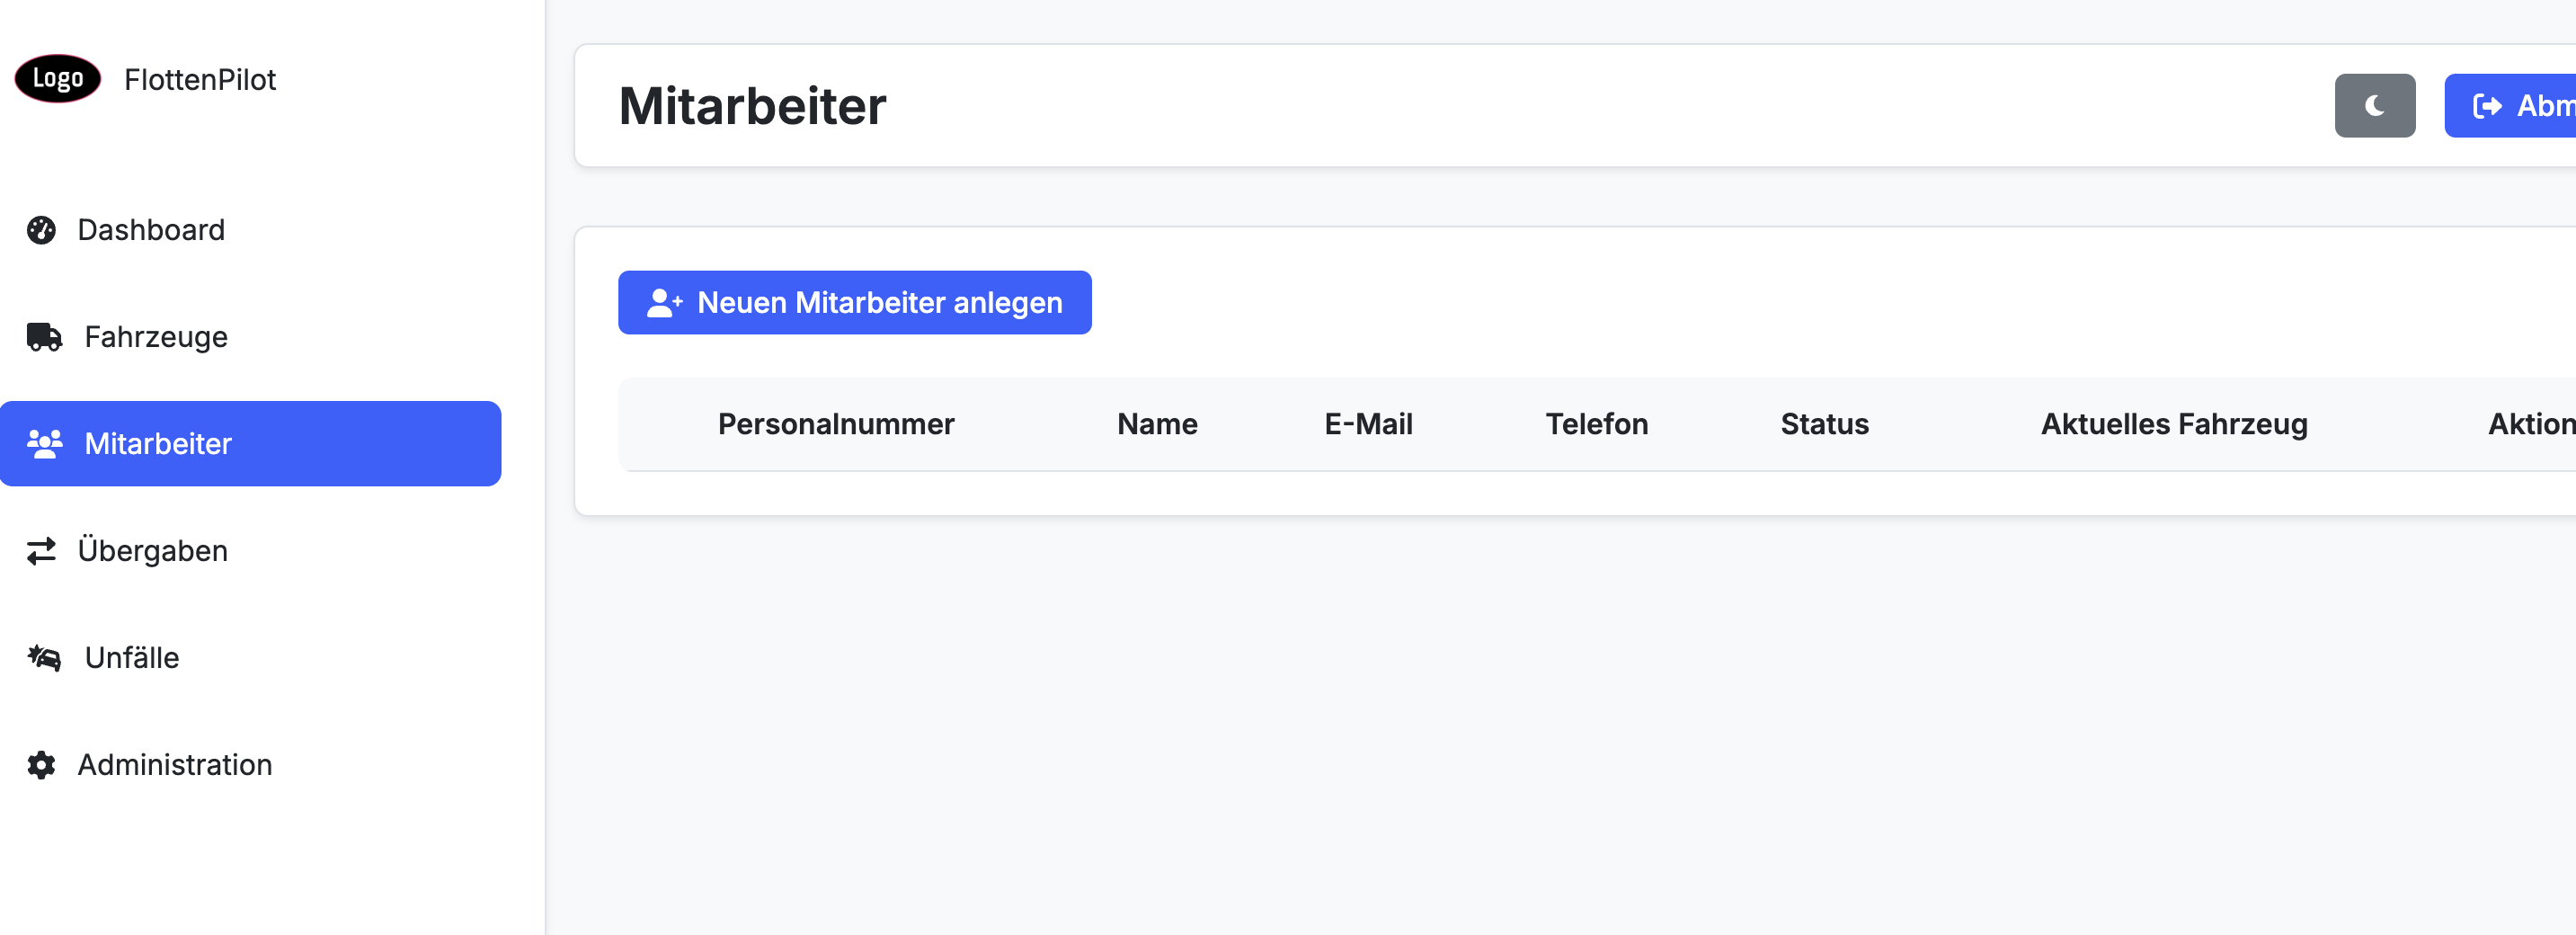Open the Fahrzeuge section

(155, 337)
